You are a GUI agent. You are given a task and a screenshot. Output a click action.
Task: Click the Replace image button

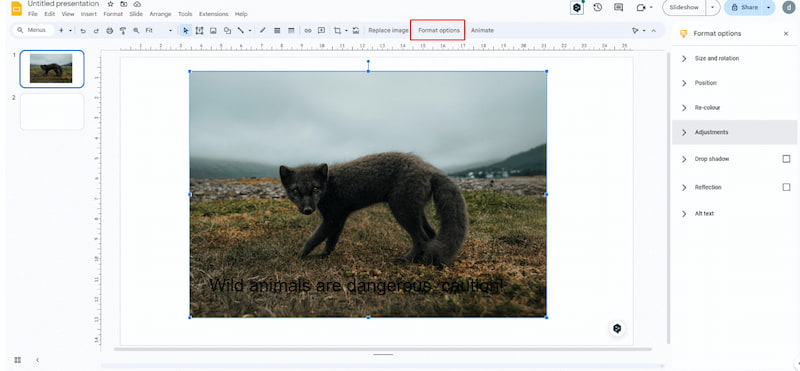(388, 31)
